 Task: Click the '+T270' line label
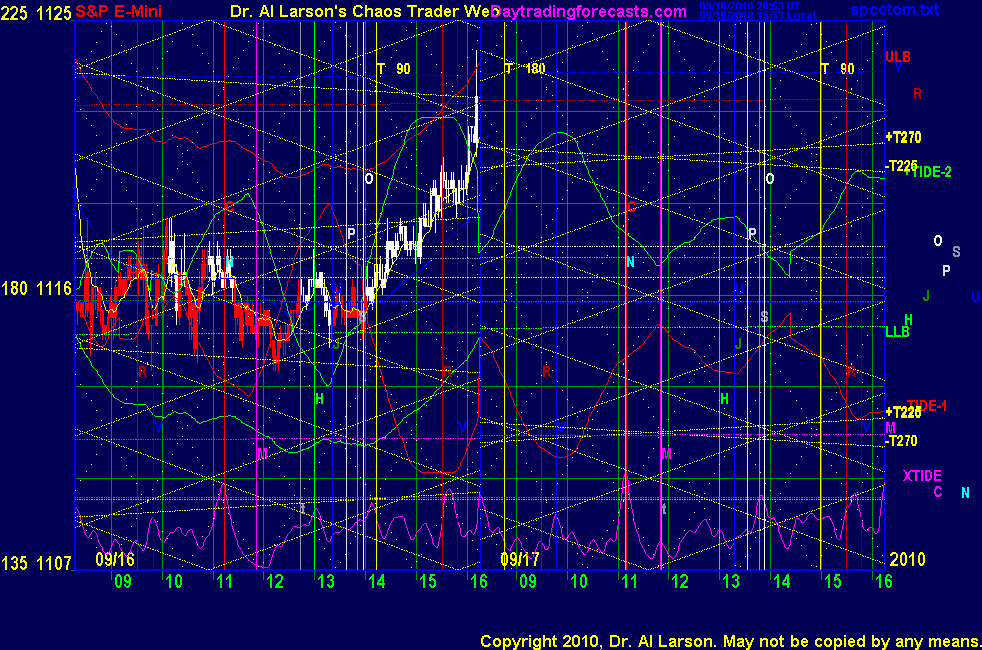(x=903, y=137)
